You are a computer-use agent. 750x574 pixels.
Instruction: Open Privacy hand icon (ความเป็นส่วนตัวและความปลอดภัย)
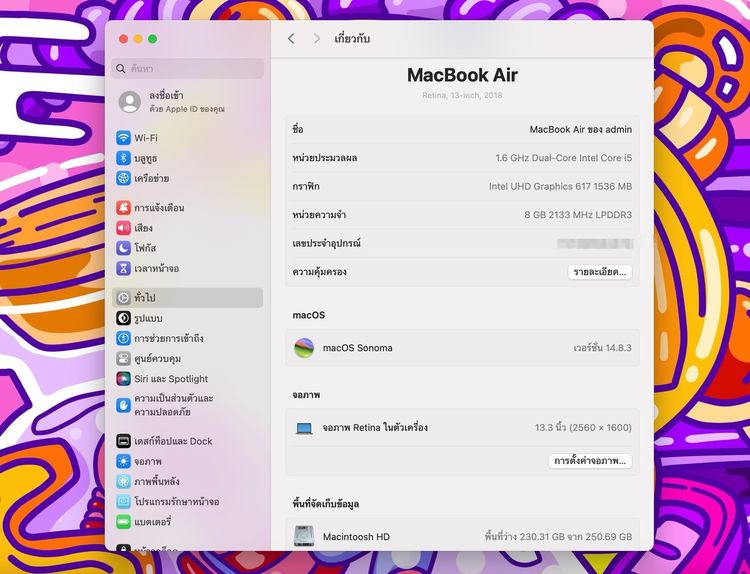(123, 405)
